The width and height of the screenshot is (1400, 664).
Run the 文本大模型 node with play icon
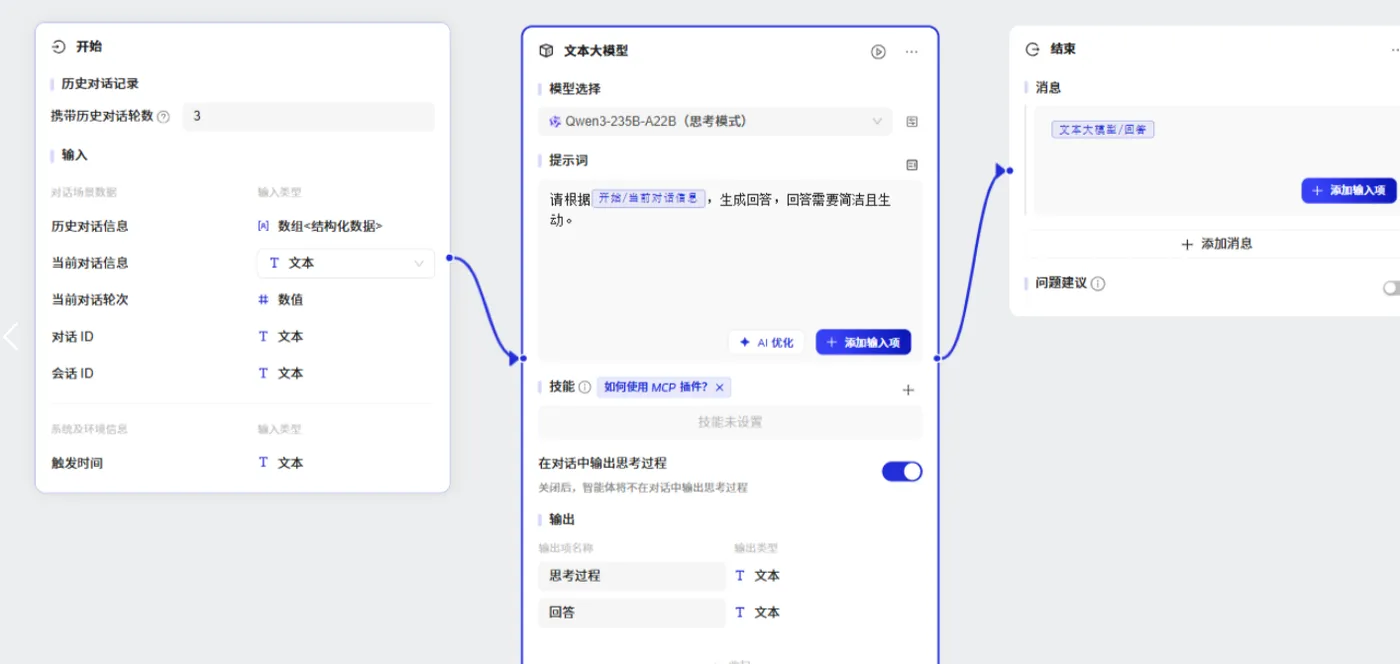878,52
